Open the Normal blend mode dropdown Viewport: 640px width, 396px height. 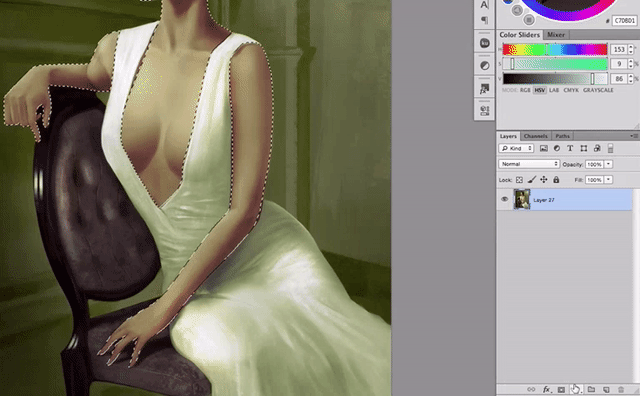529,164
